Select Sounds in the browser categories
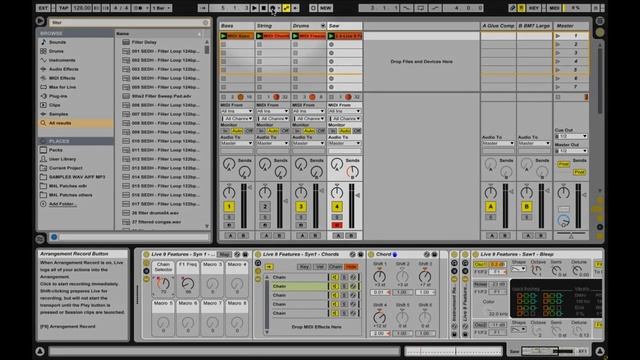This screenshot has width=640, height=360. (58, 42)
